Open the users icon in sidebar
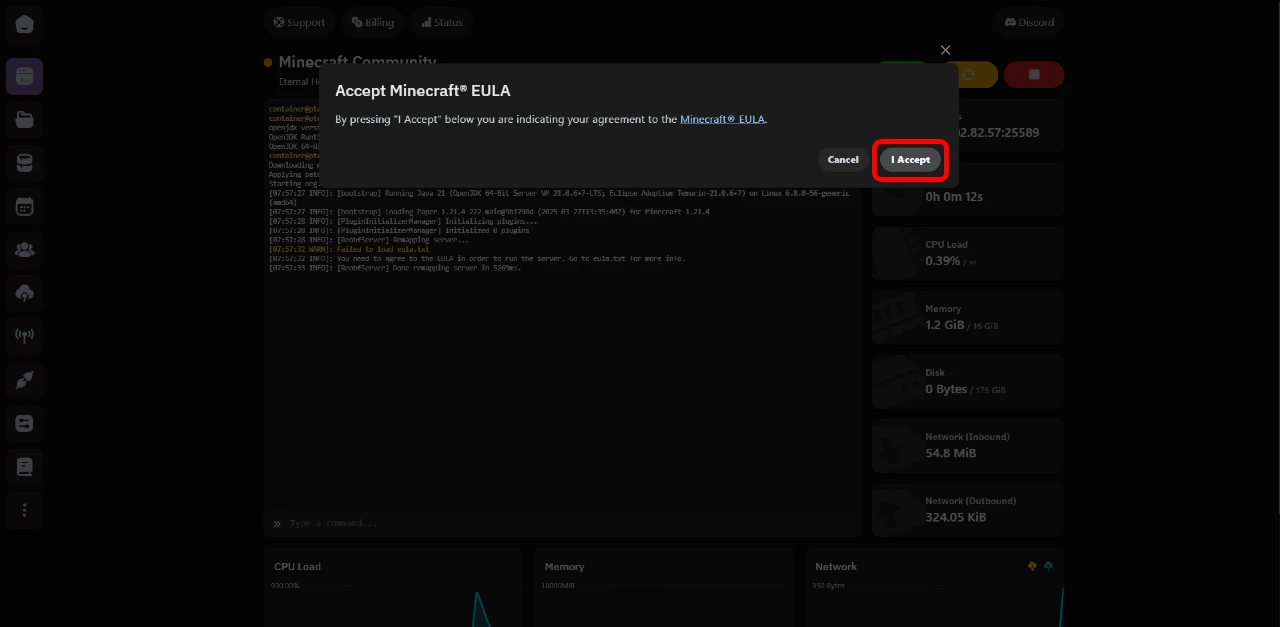The height and width of the screenshot is (627, 1280). (x=24, y=250)
